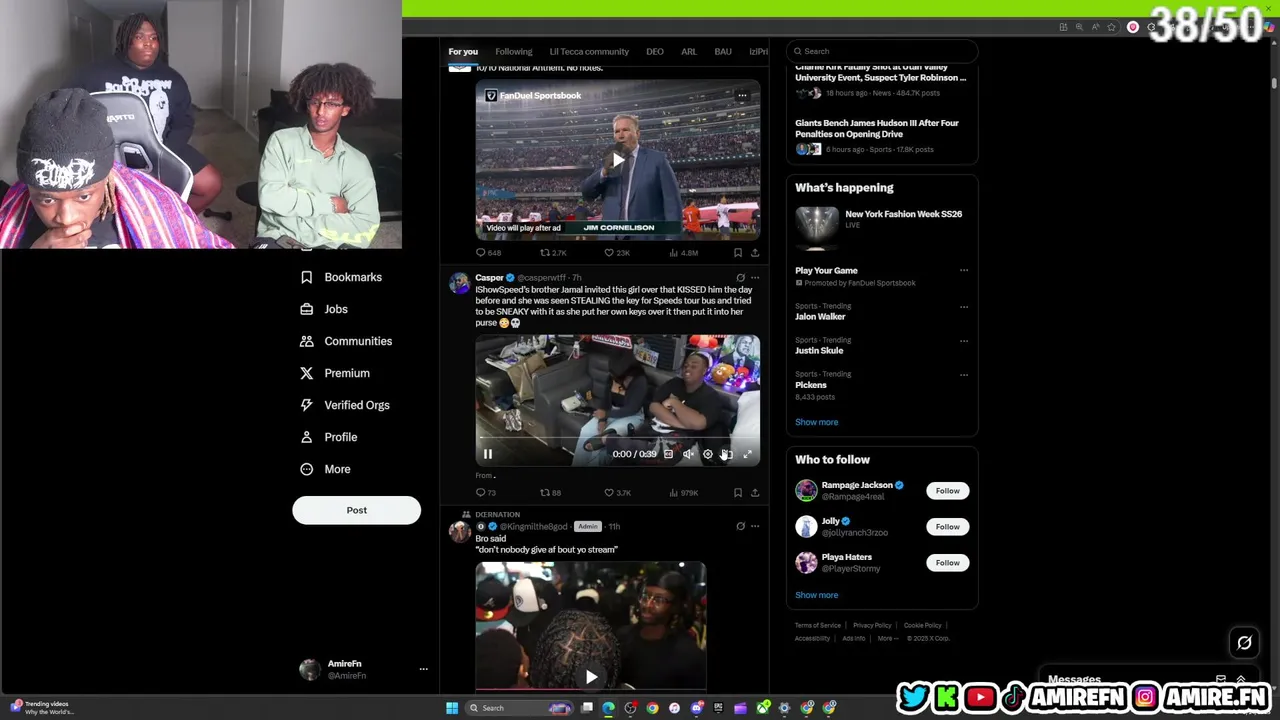1280x720 pixels.
Task: Go to Communities
Action: (x=346, y=341)
